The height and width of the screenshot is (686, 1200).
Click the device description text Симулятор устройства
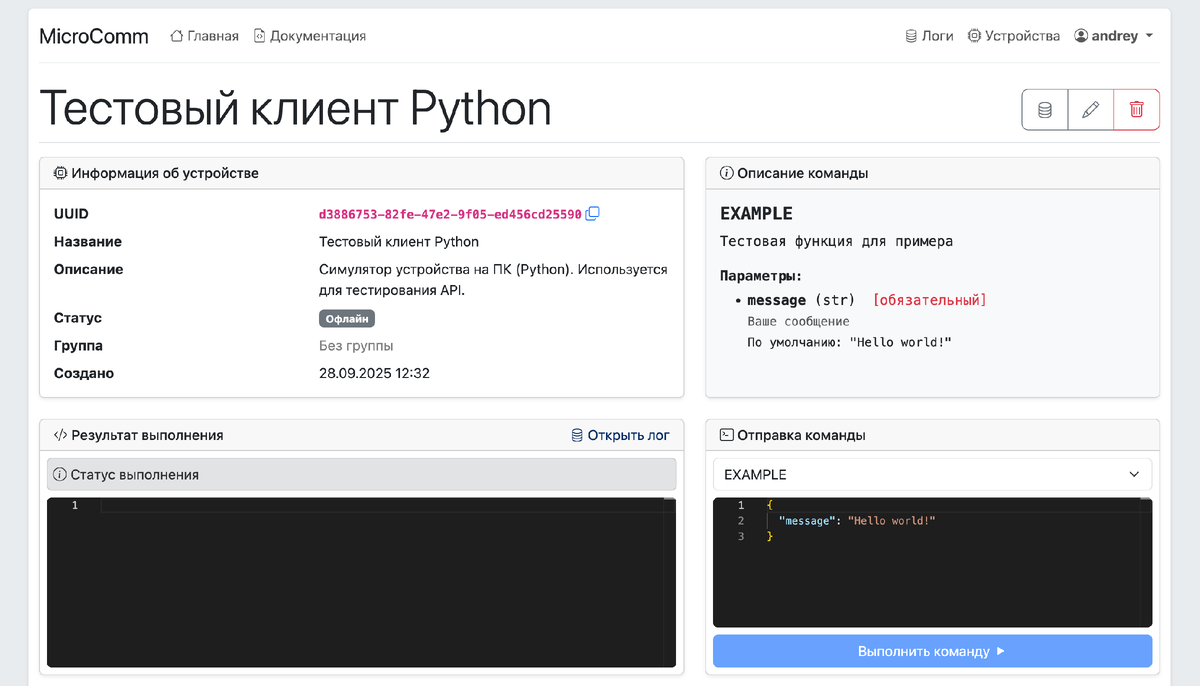[493, 280]
